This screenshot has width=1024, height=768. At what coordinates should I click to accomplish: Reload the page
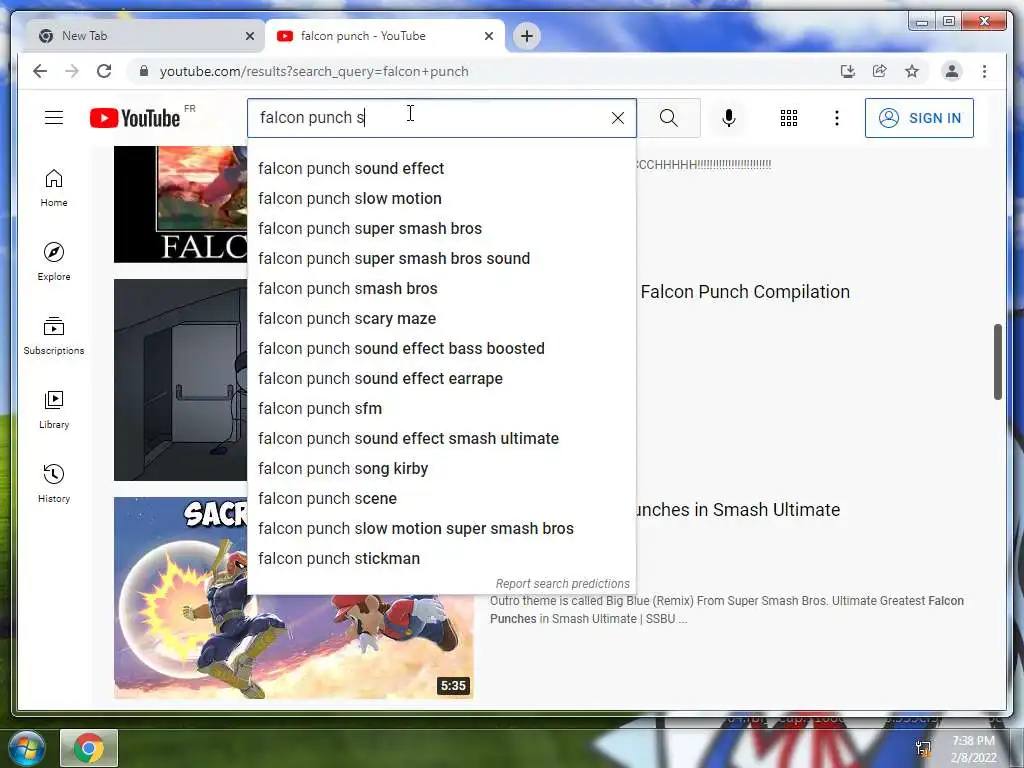pyautogui.click(x=104, y=71)
